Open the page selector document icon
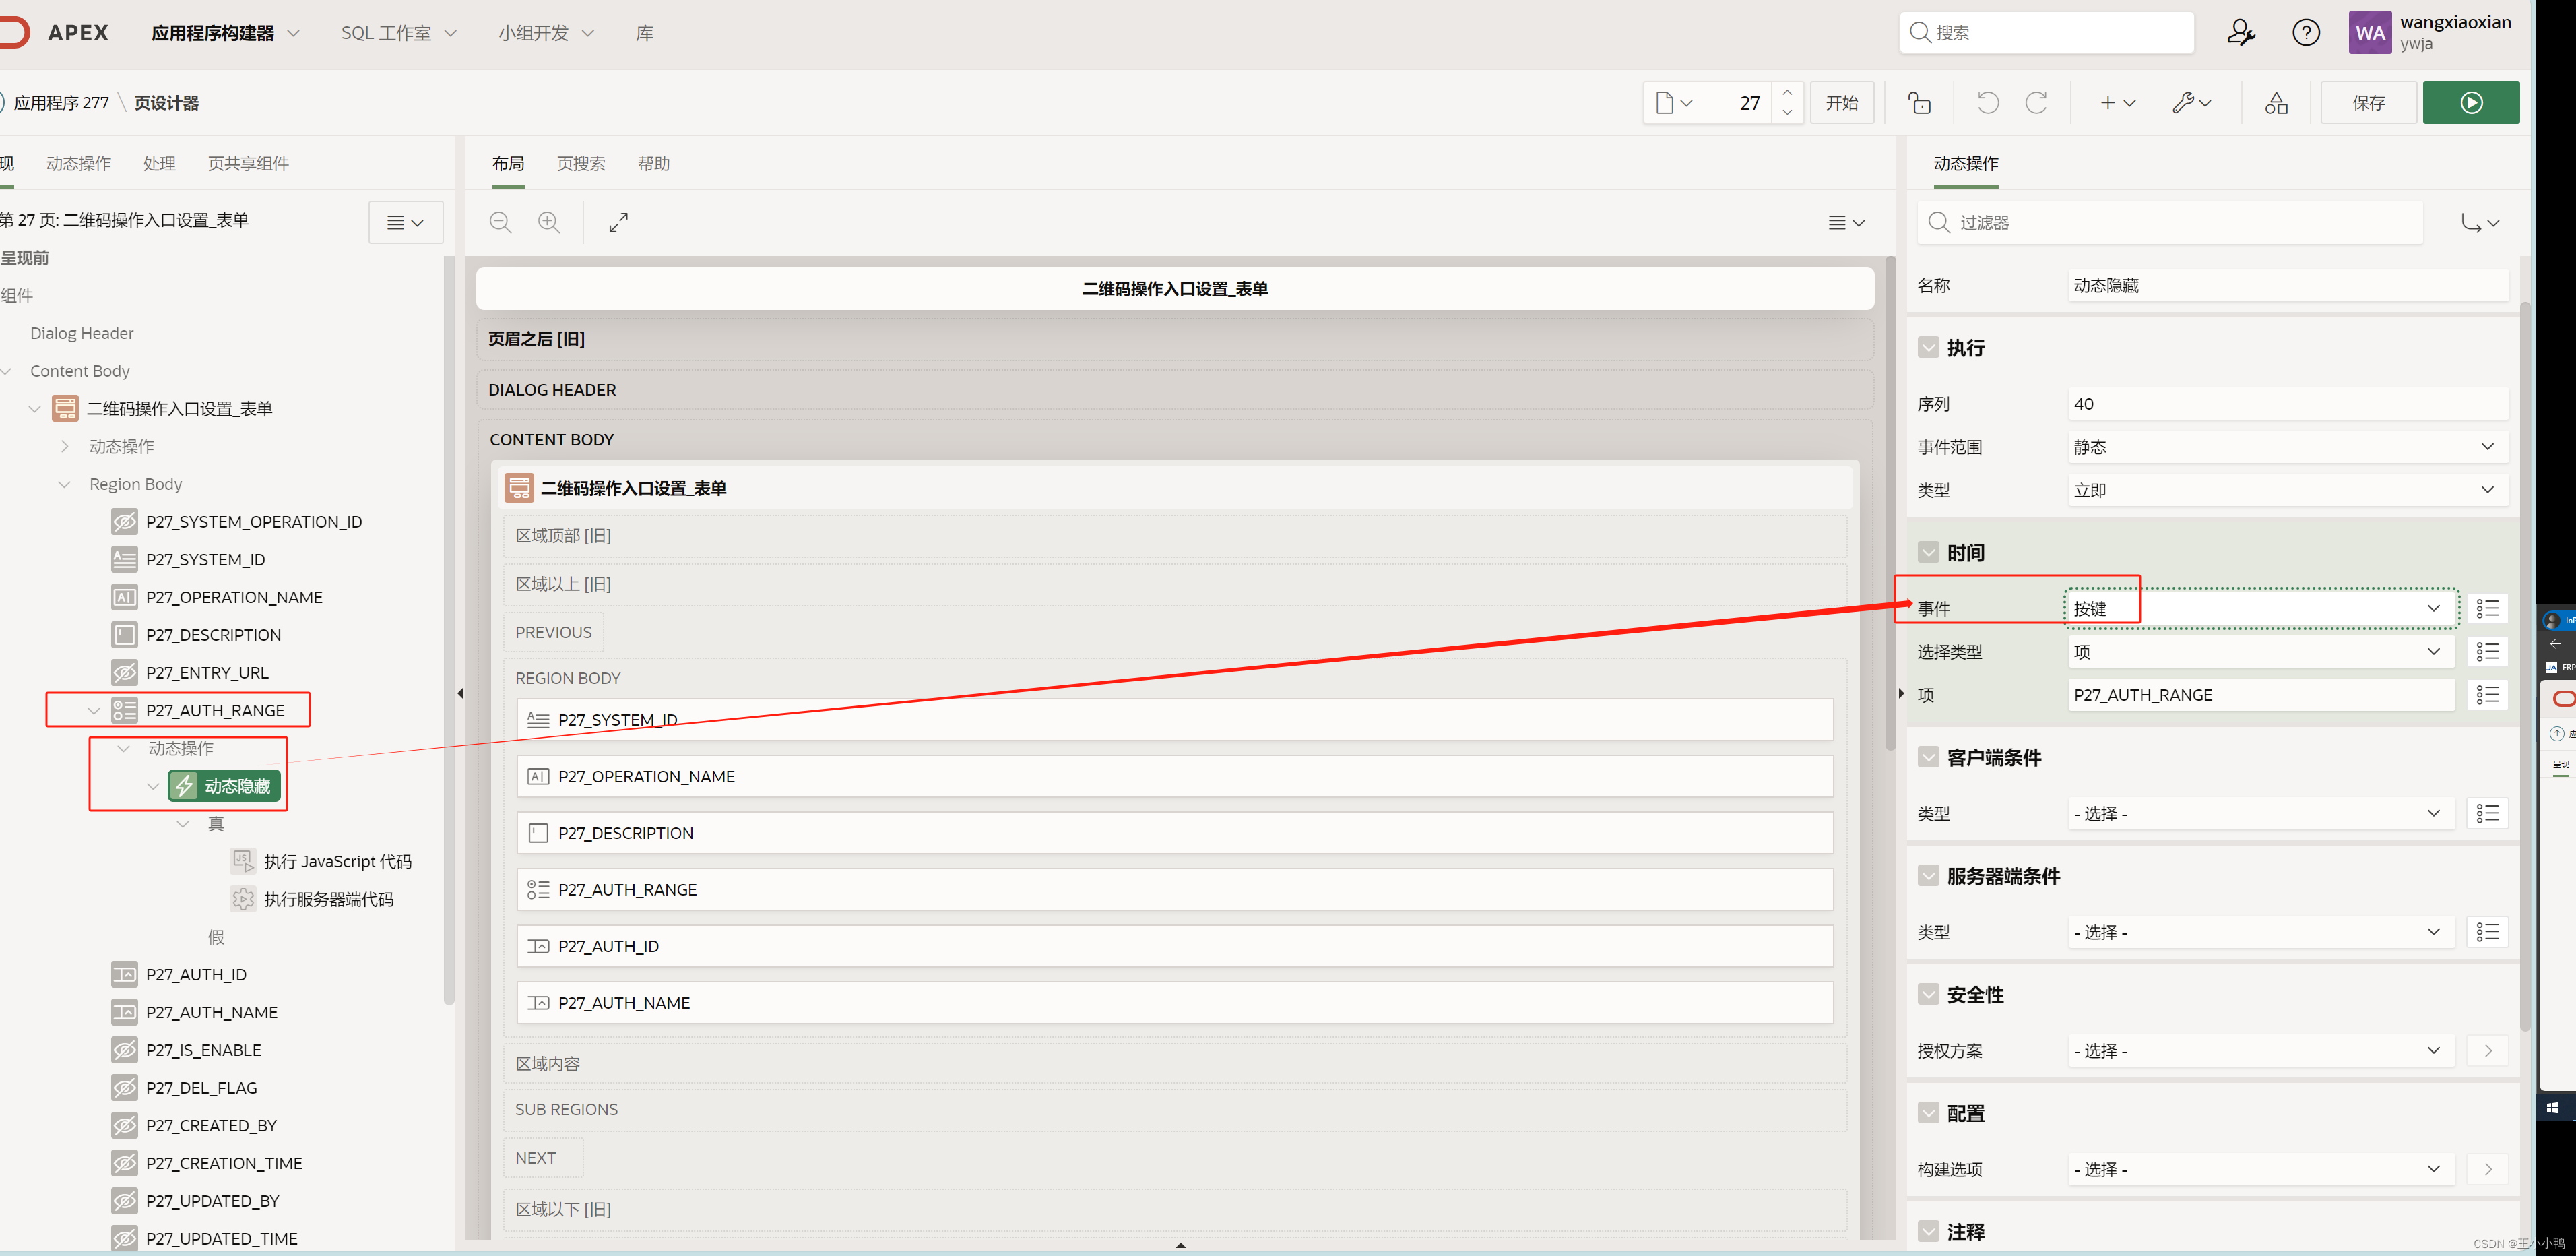Image resolution: width=2576 pixels, height=1256 pixels. click(1673, 103)
